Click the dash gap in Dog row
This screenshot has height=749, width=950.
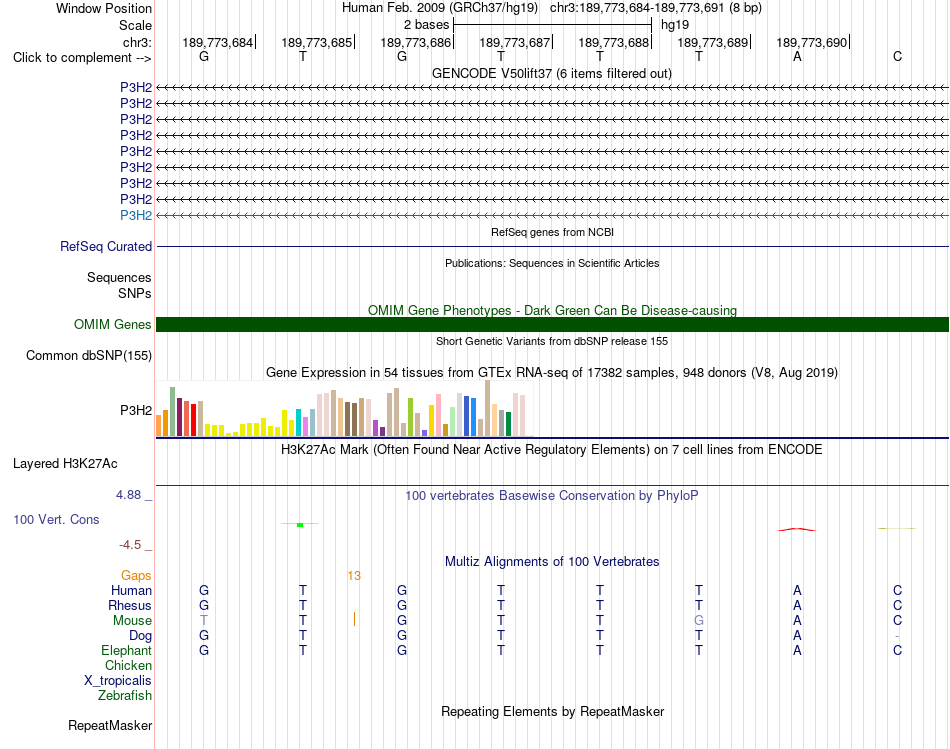pyautogui.click(x=897, y=636)
